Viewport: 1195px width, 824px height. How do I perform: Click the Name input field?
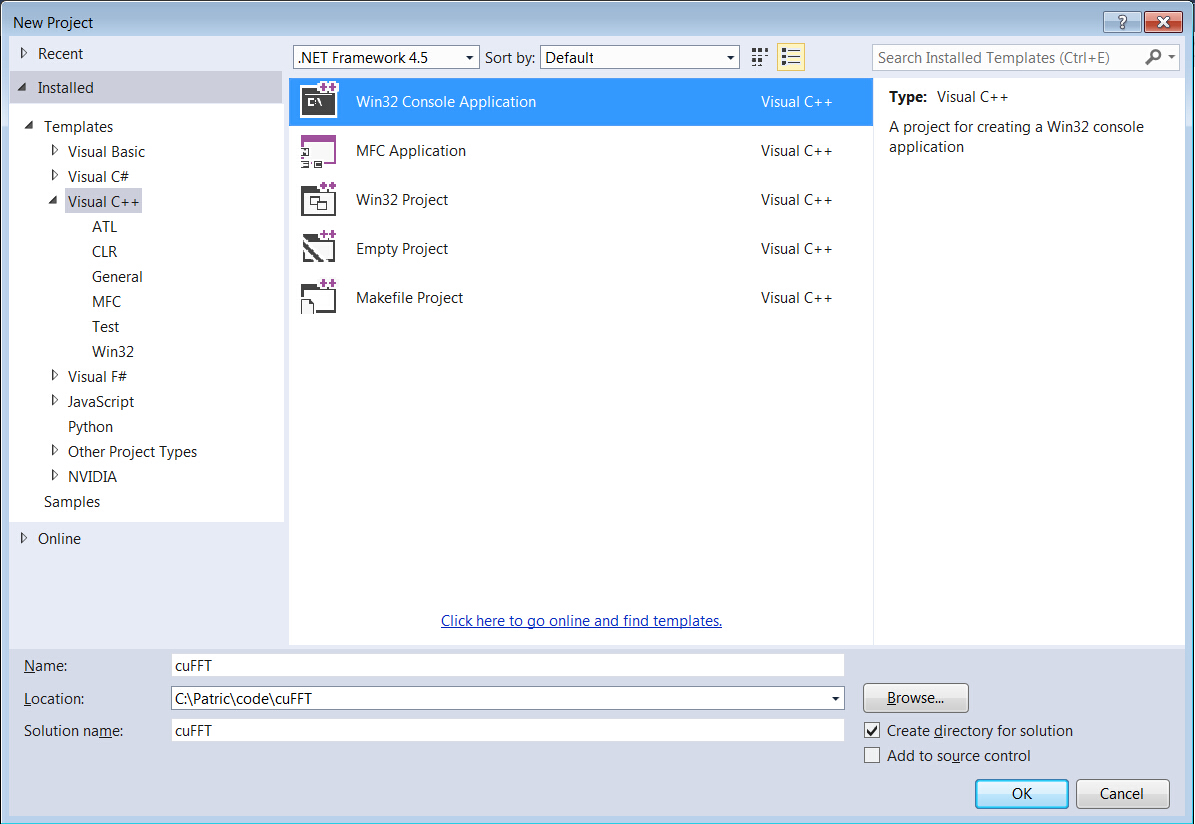508,665
